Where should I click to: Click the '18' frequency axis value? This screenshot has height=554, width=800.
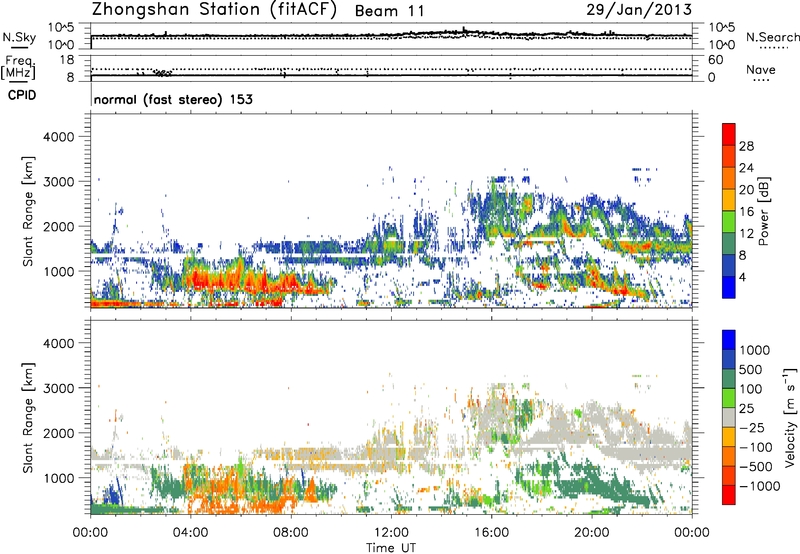[67, 60]
